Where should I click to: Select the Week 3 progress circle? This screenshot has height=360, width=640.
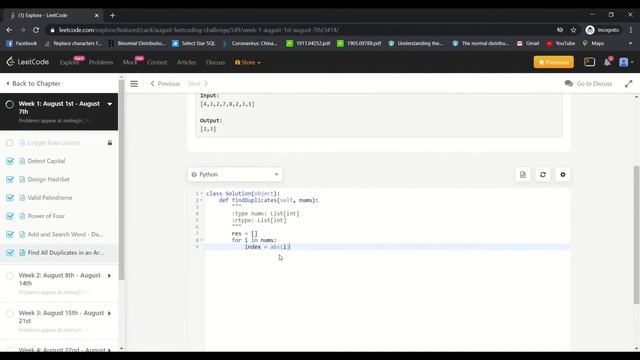coord(9,314)
